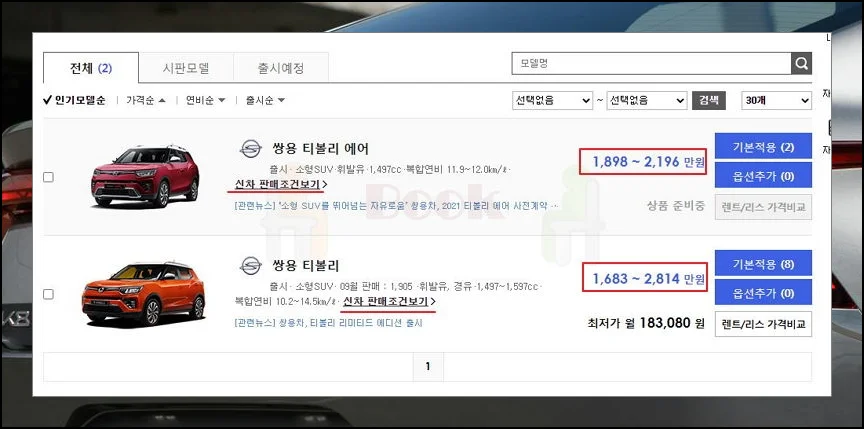The image size is (864, 429).
Task: Open 신차 판매조건보기 for 쌍용 티볼리
Action: [389, 301]
